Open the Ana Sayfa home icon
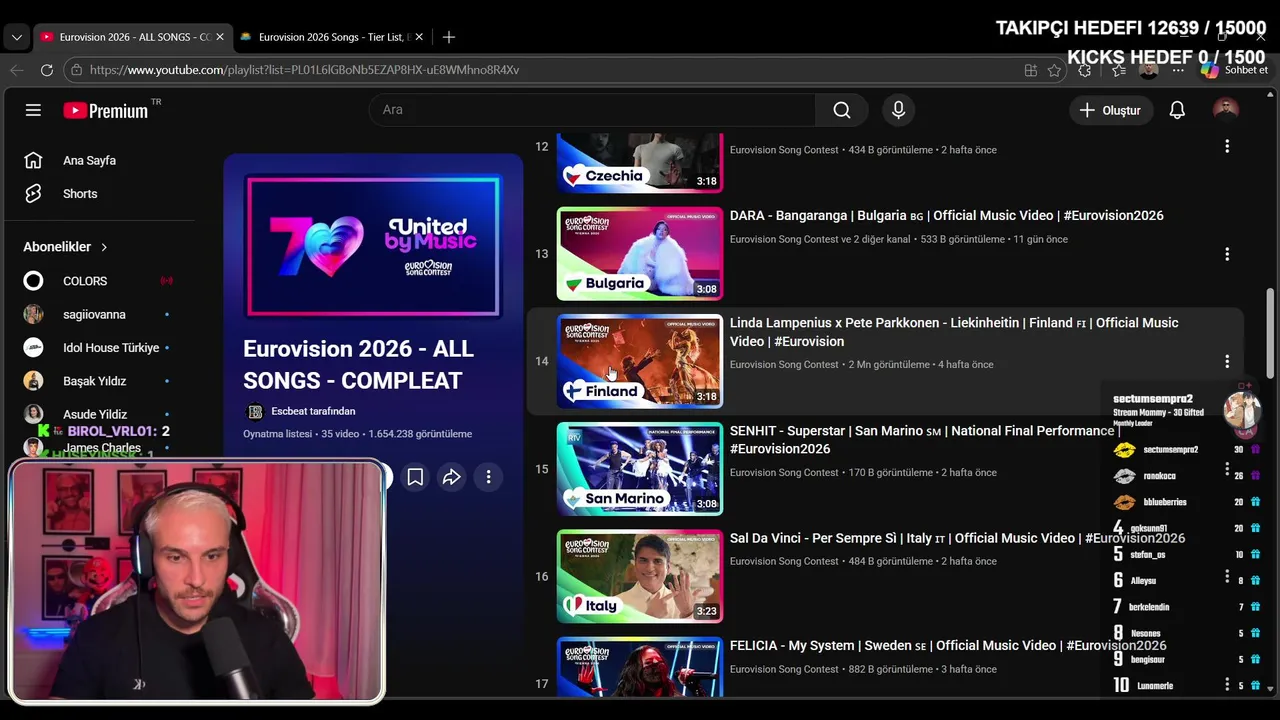The height and width of the screenshot is (720, 1280). (33, 160)
